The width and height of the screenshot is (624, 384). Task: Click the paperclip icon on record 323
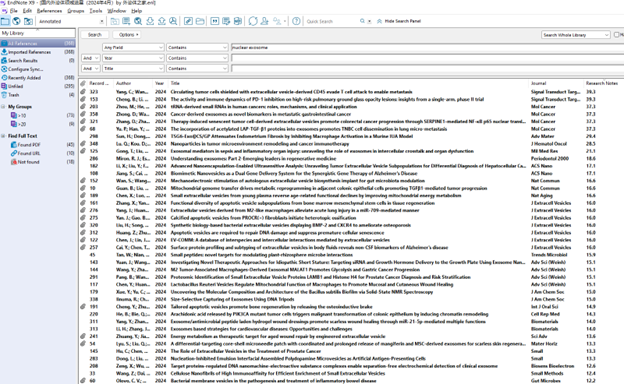(x=83, y=92)
